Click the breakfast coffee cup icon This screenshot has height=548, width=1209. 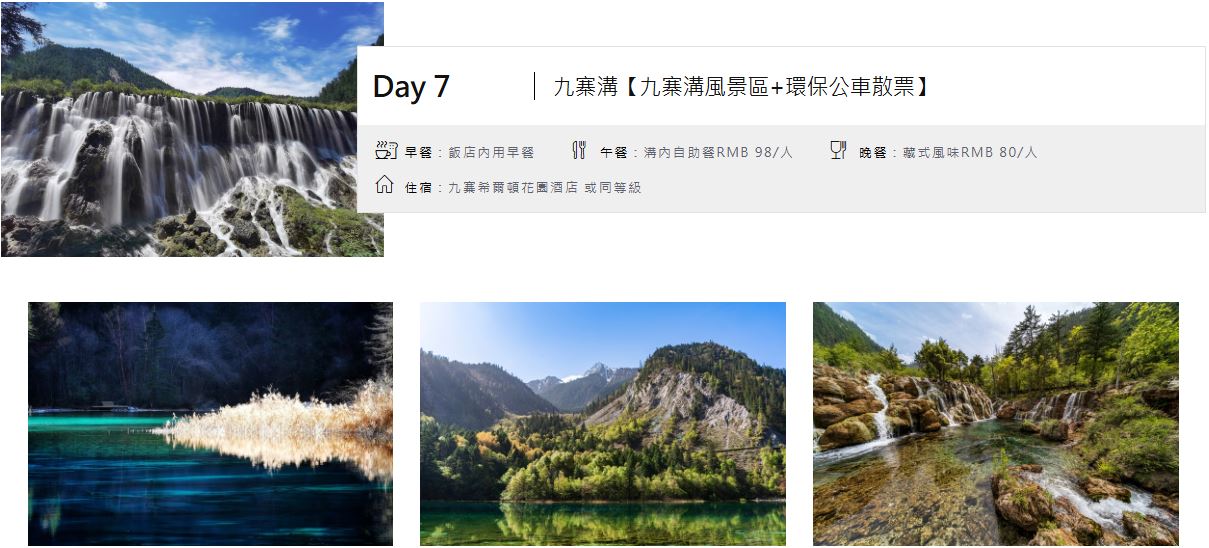coord(385,151)
